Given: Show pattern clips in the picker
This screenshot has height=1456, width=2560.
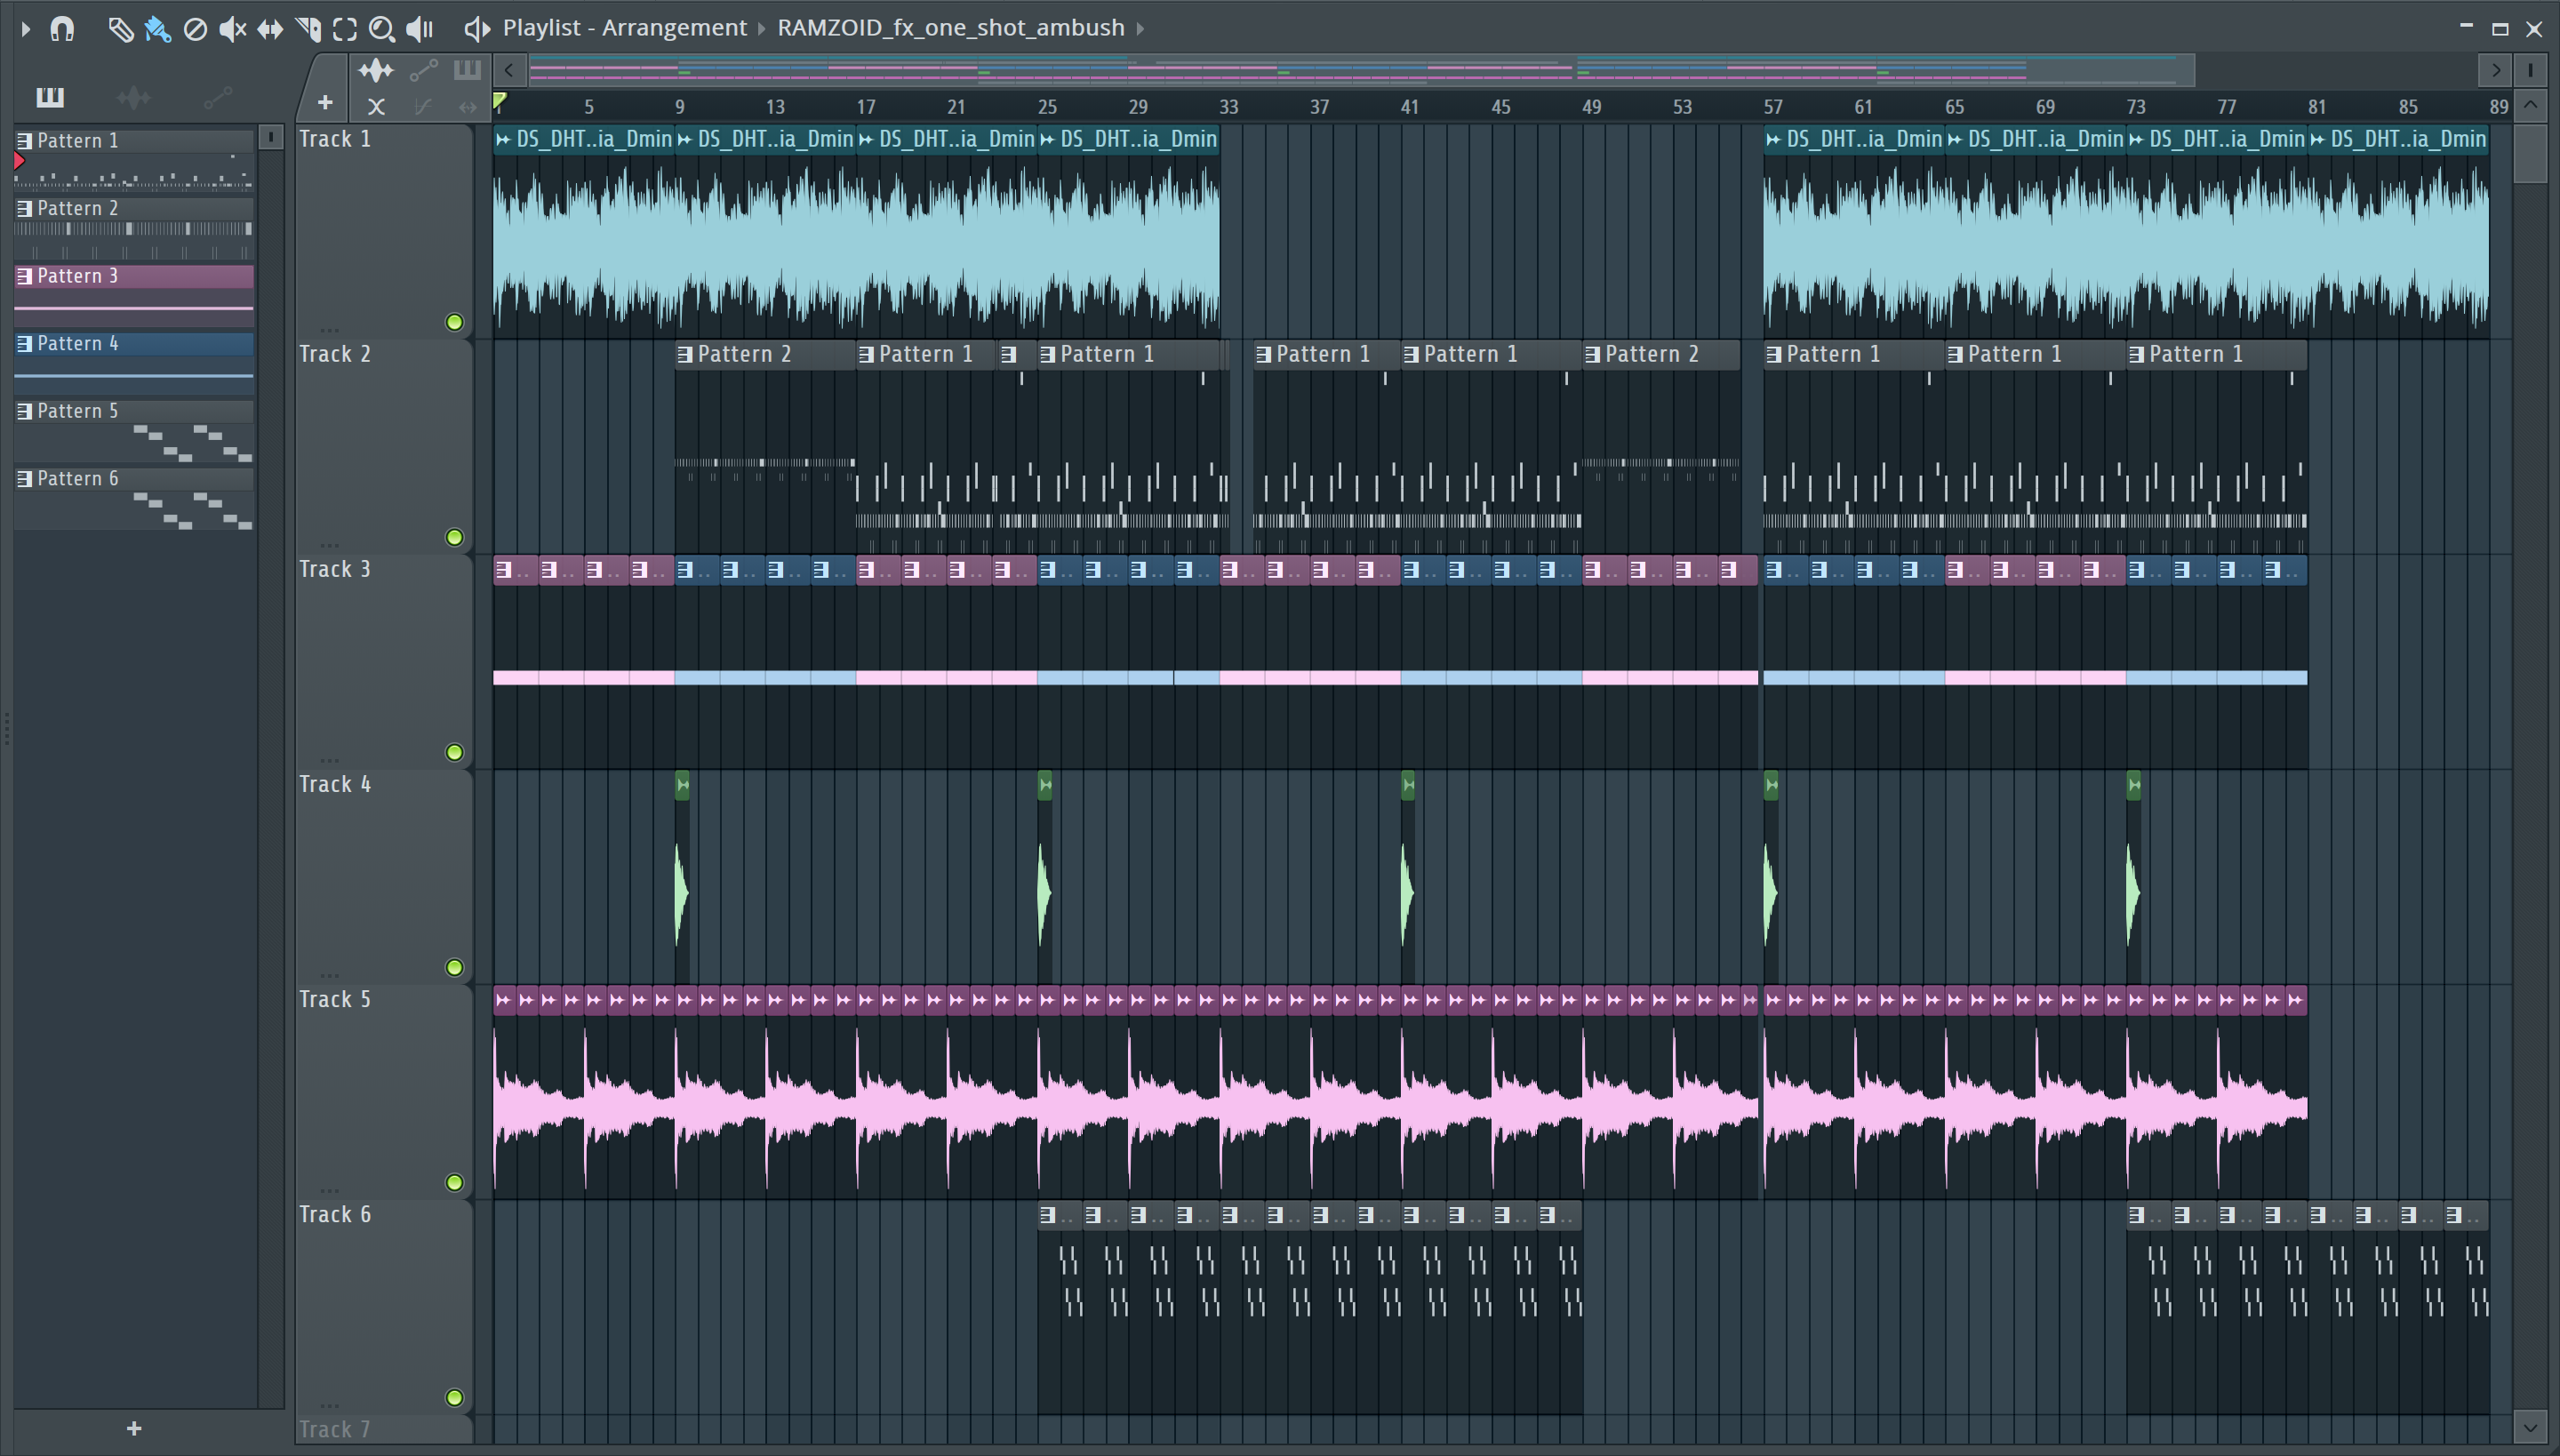Looking at the screenshot, I should click(49, 97).
